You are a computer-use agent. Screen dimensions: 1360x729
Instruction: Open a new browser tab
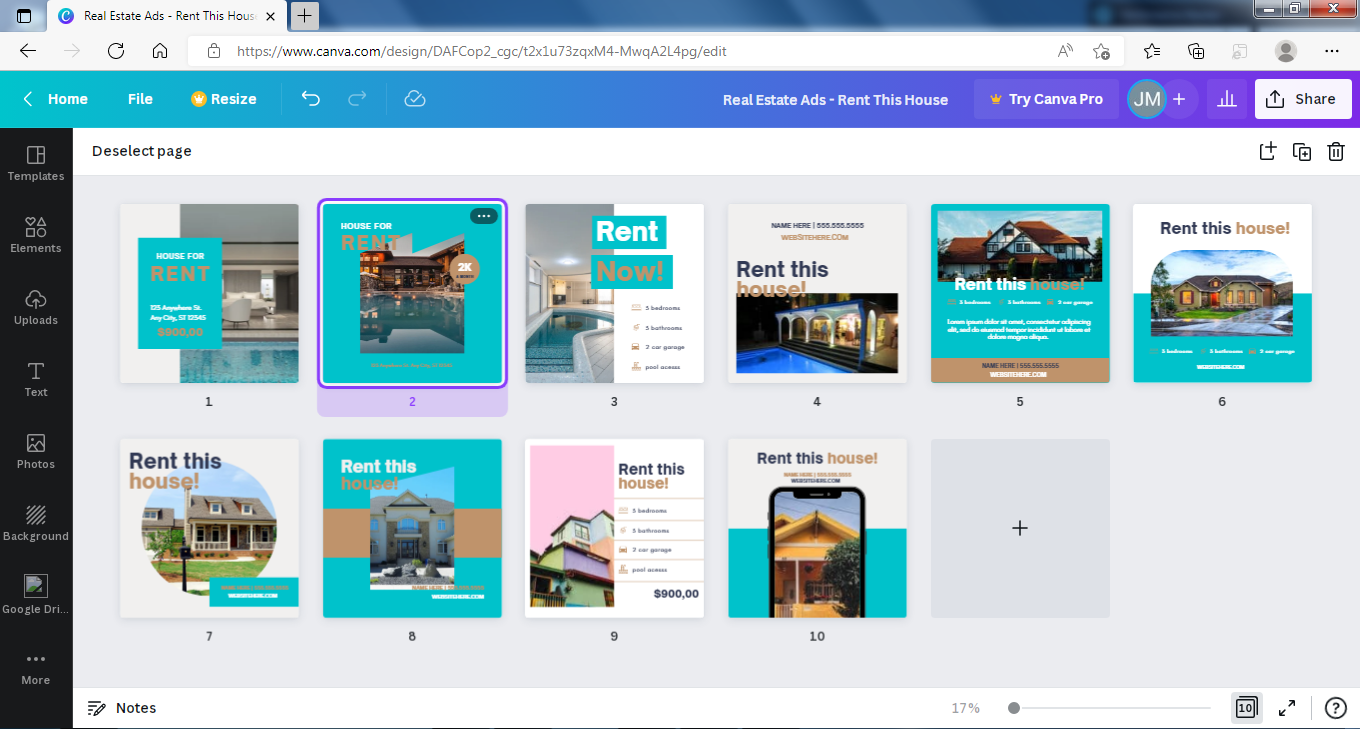[305, 15]
